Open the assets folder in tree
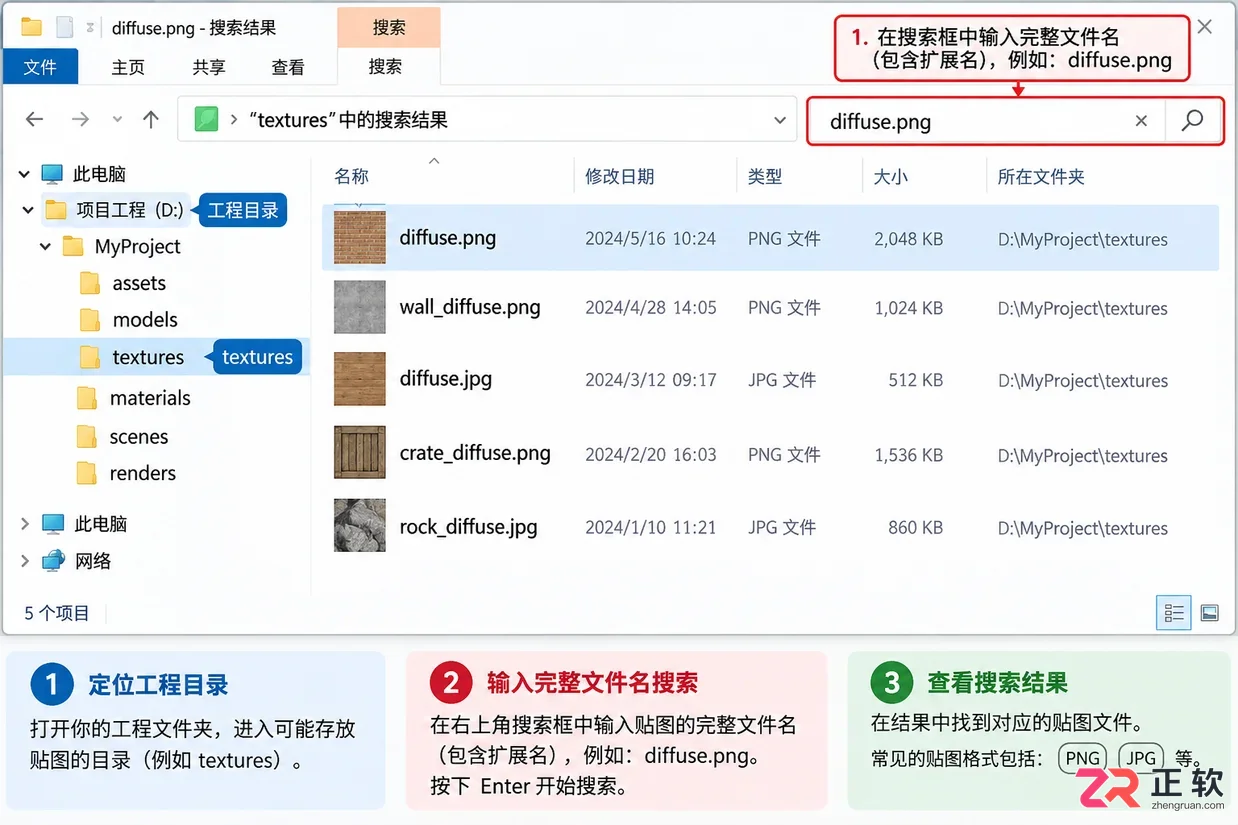The height and width of the screenshot is (825, 1238). coord(139,283)
